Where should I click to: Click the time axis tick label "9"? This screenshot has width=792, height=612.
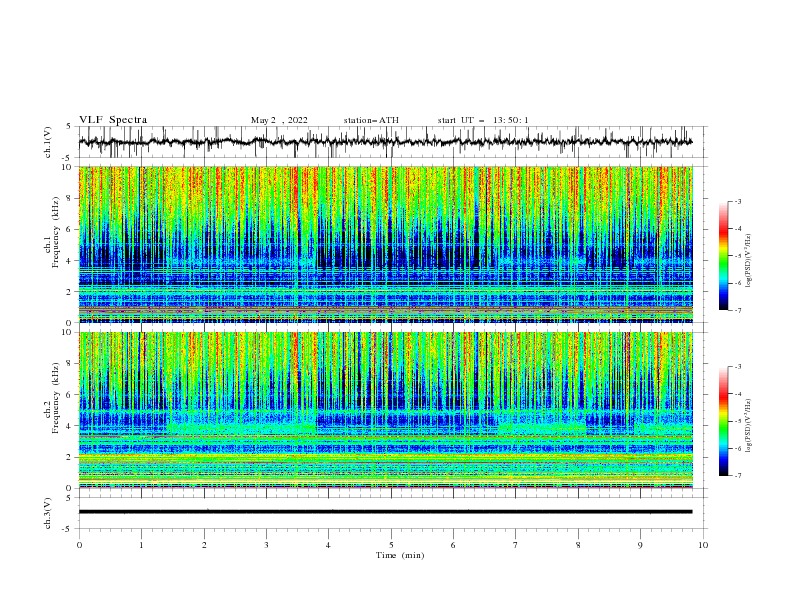tap(640, 545)
